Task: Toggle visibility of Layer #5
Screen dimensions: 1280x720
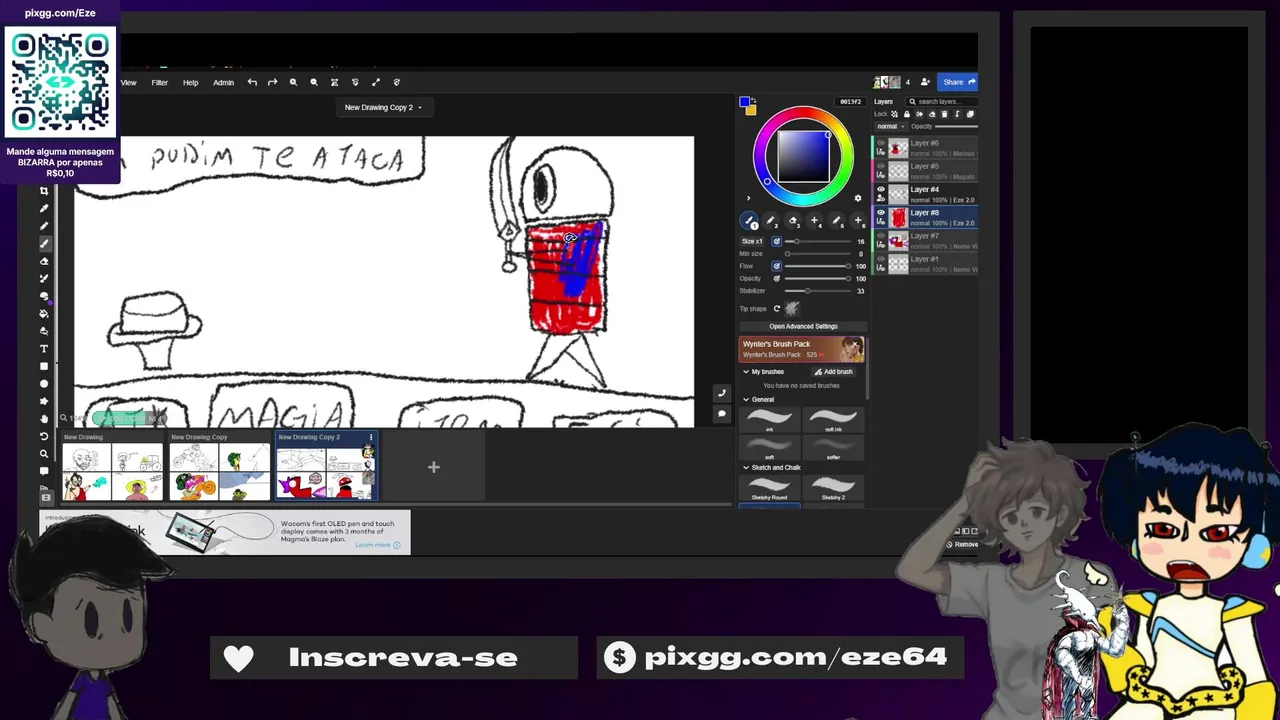Action: (881, 166)
